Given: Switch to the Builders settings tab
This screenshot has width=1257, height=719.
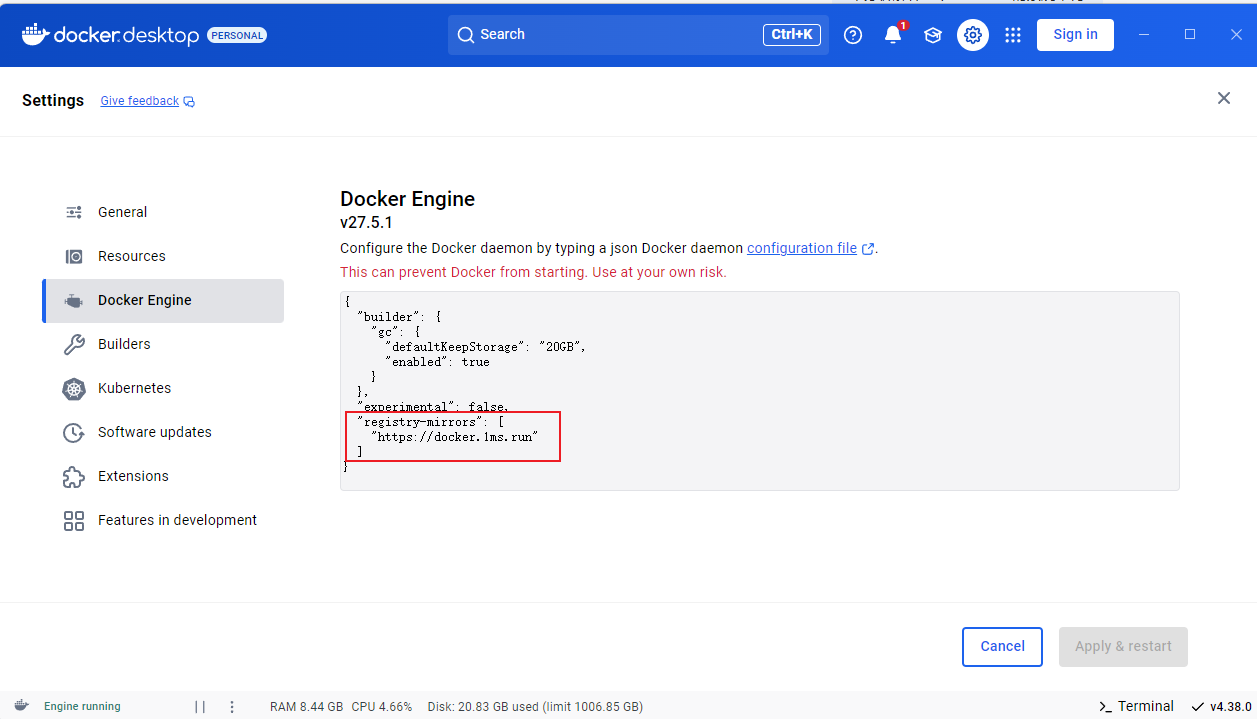Looking at the screenshot, I should (124, 344).
